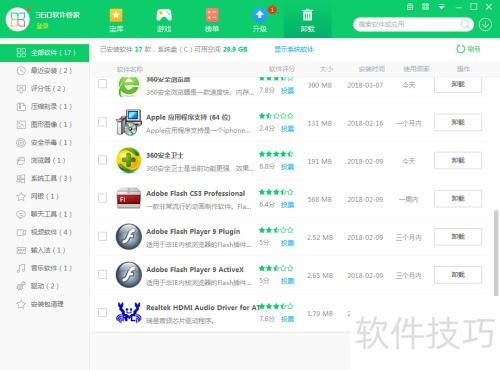Select 视频软件 (4) category
Viewport: 500px width, 370px height.
44,232
